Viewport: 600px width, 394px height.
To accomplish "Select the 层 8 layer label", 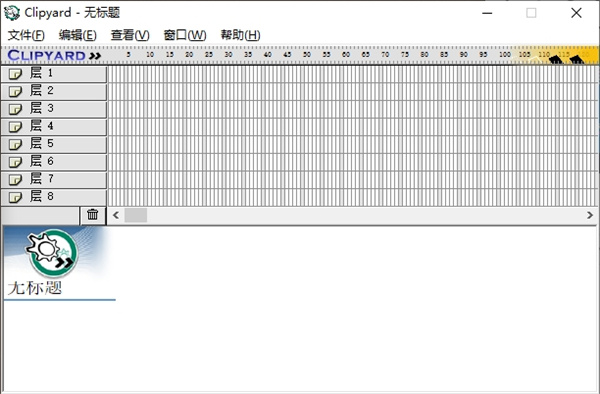I will 41,196.
